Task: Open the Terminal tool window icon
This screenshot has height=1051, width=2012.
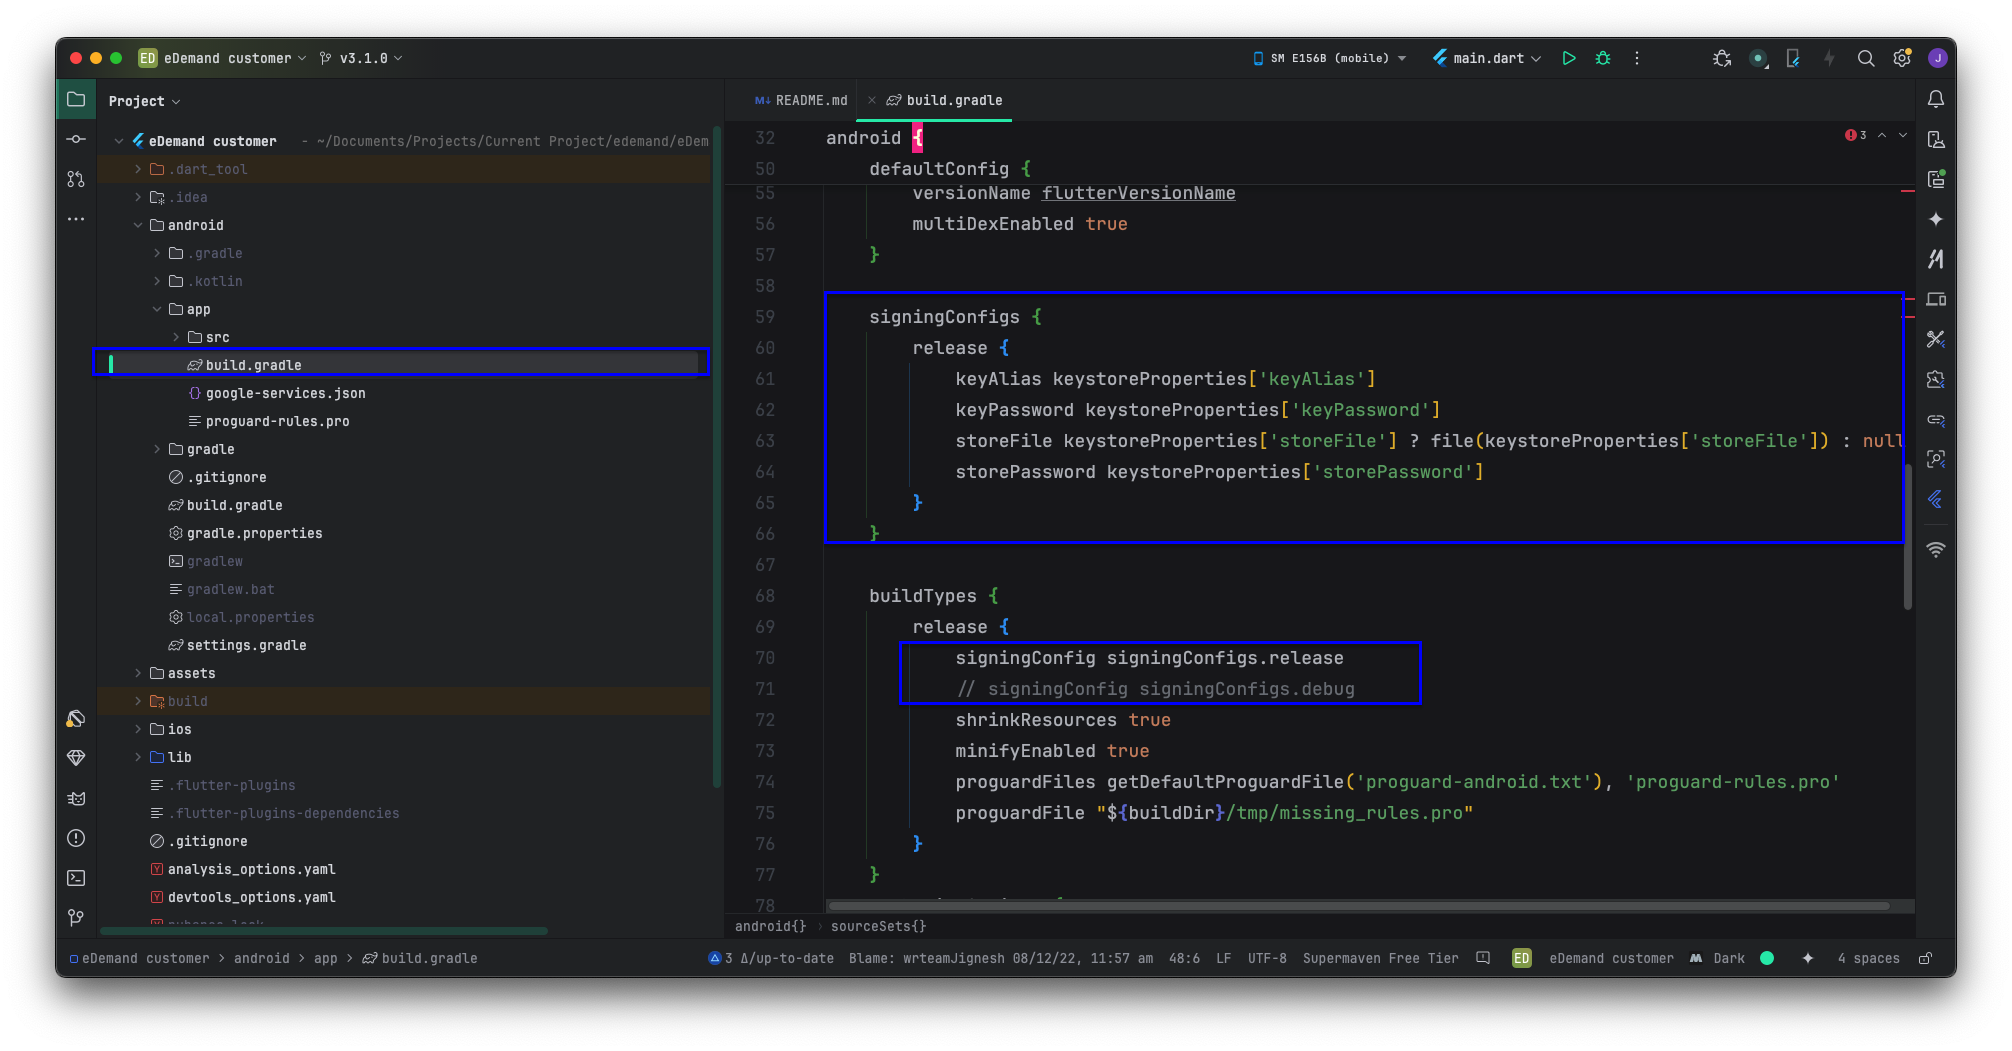Action: tap(76, 878)
